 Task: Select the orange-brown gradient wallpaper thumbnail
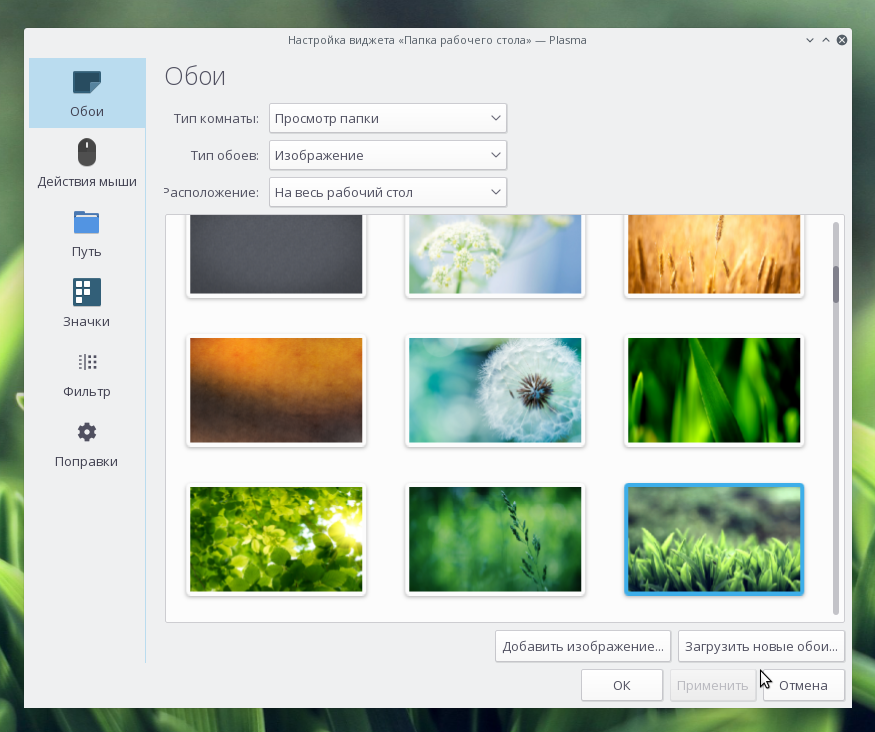276,390
